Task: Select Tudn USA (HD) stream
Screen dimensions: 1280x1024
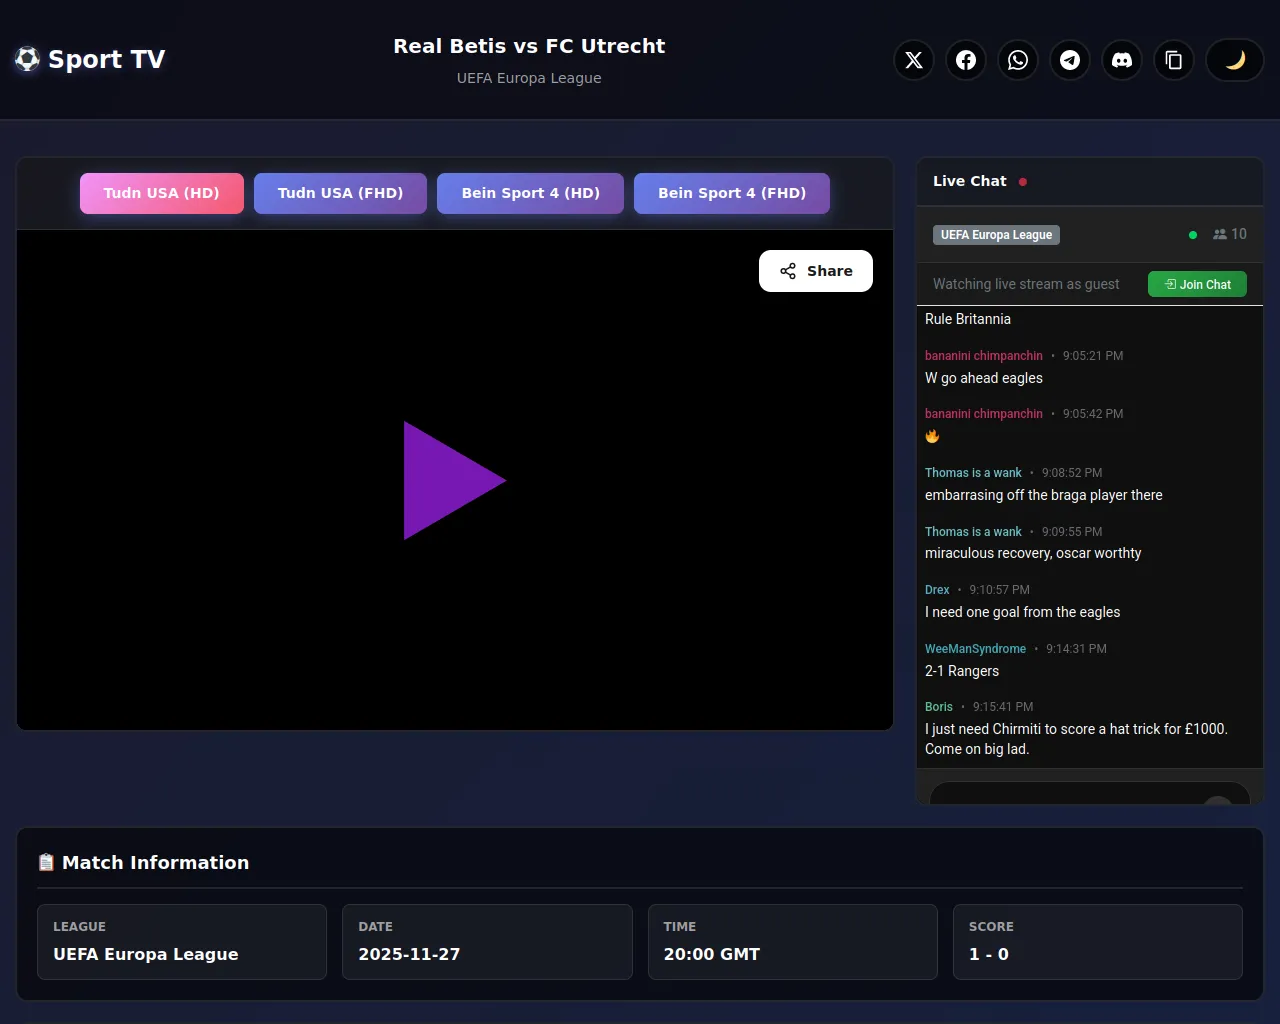Action: [161, 193]
